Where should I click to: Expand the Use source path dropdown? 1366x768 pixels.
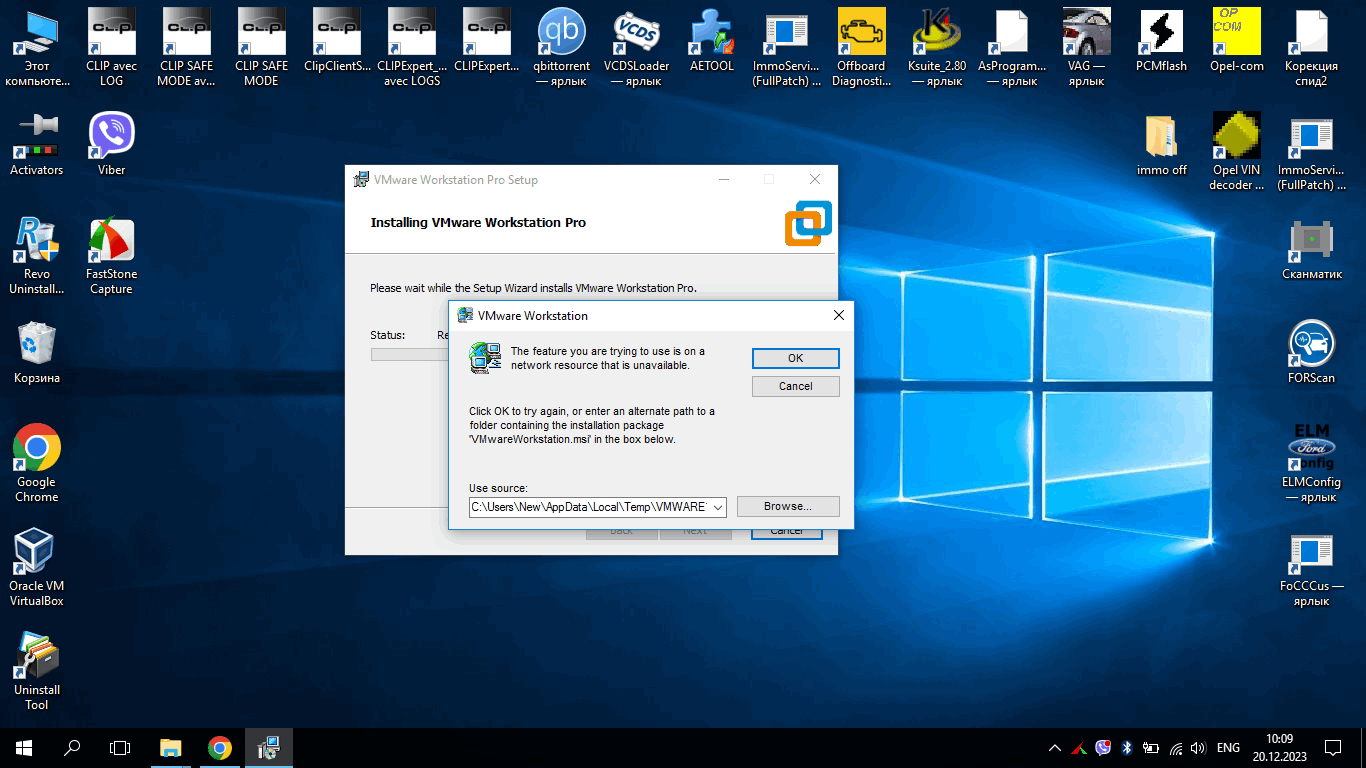pyautogui.click(x=717, y=507)
